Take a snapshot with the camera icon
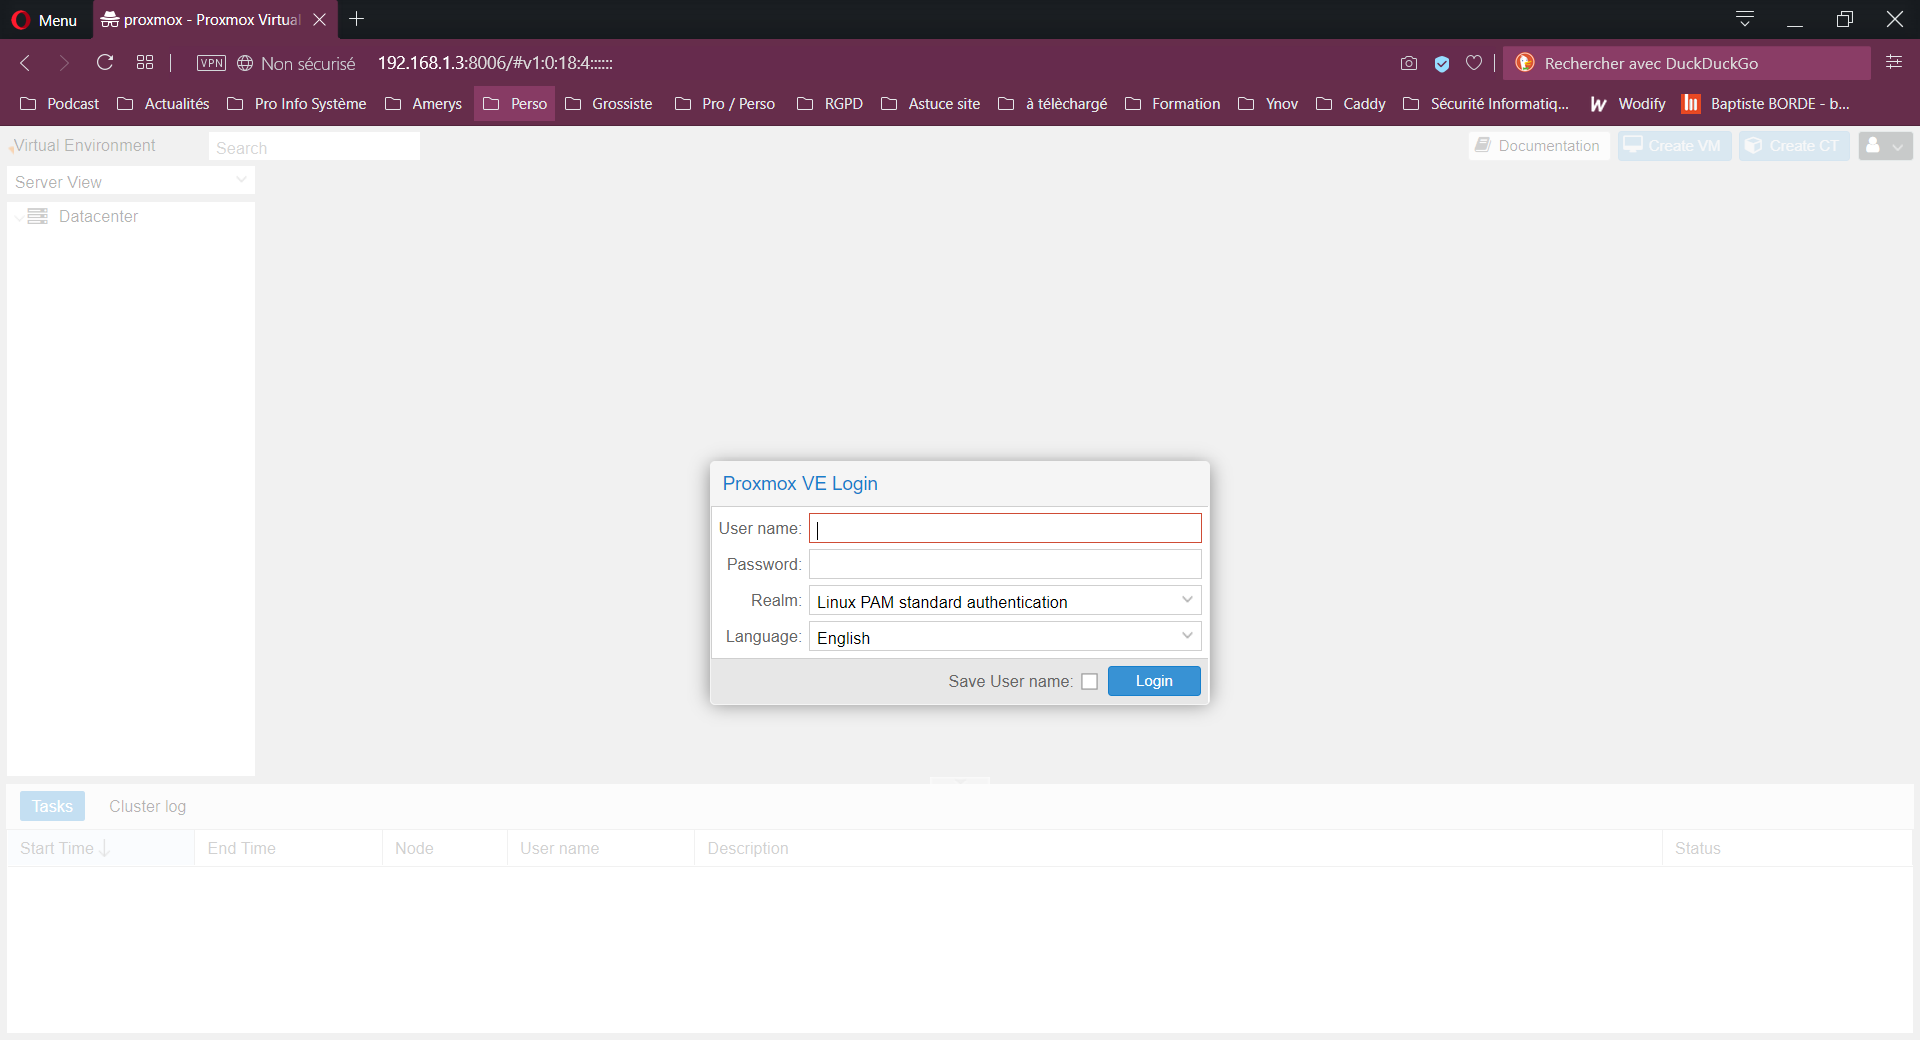 (1409, 63)
